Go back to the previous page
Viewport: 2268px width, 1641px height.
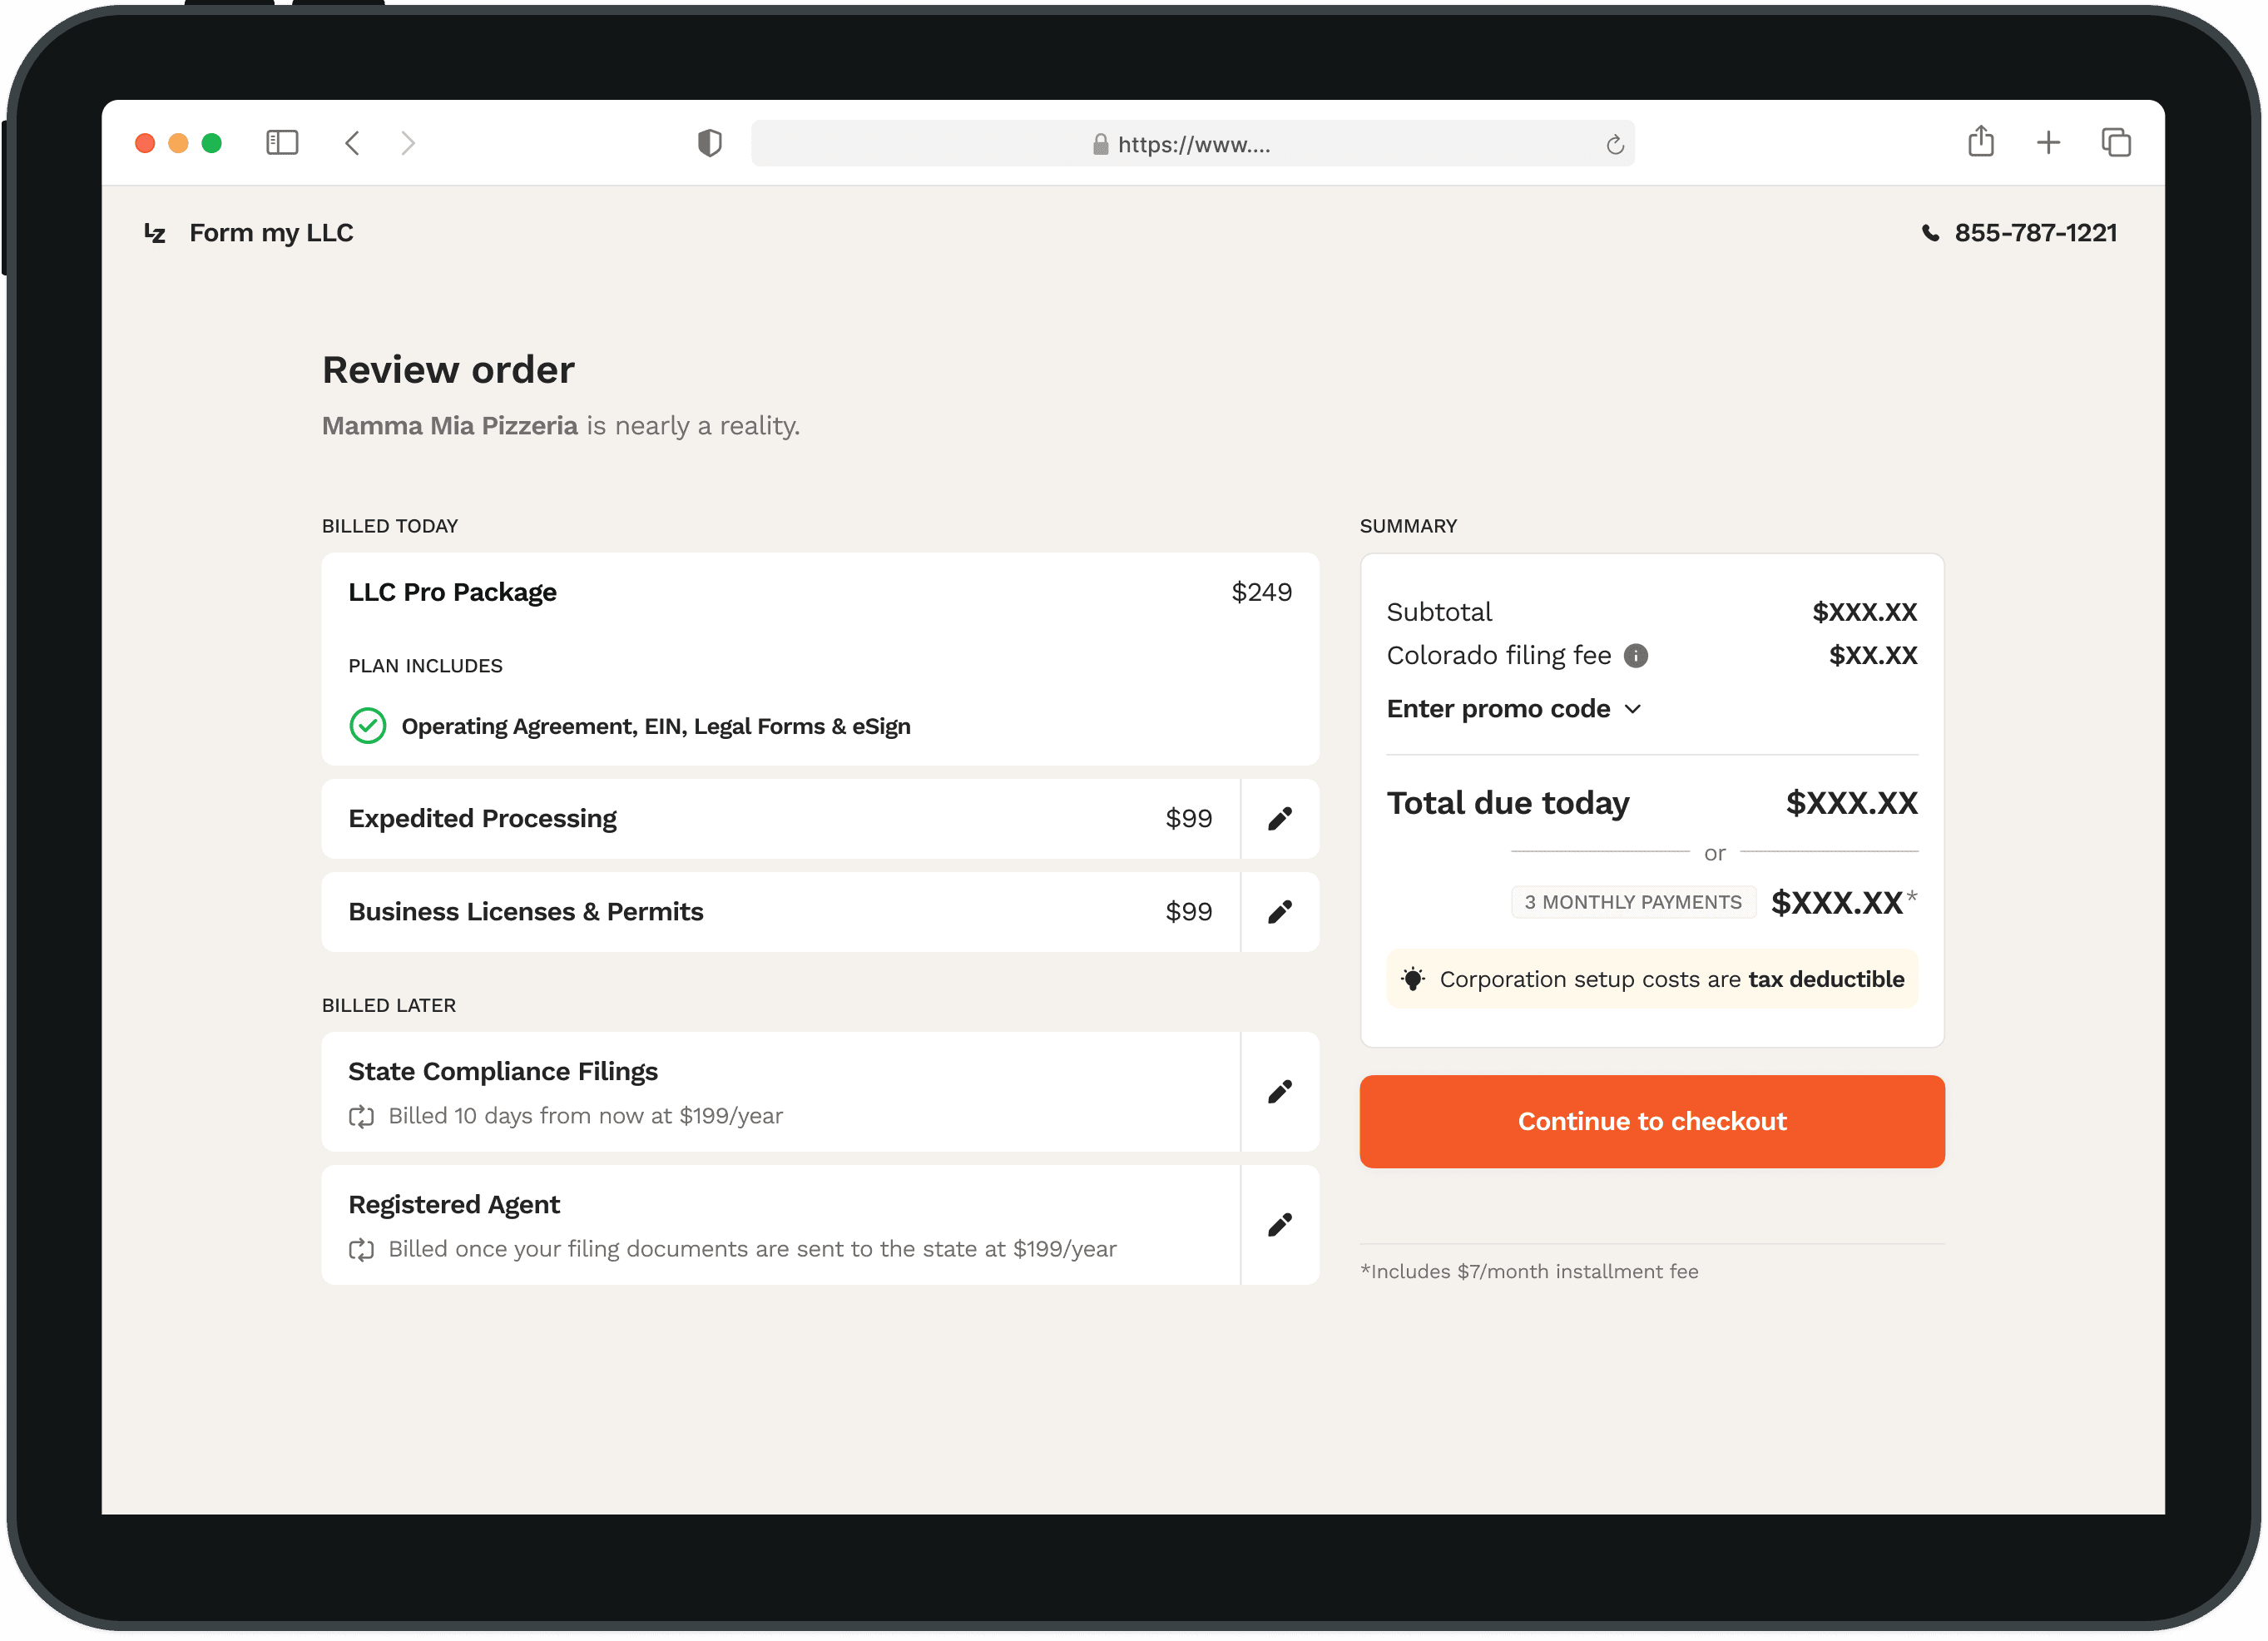click(352, 143)
